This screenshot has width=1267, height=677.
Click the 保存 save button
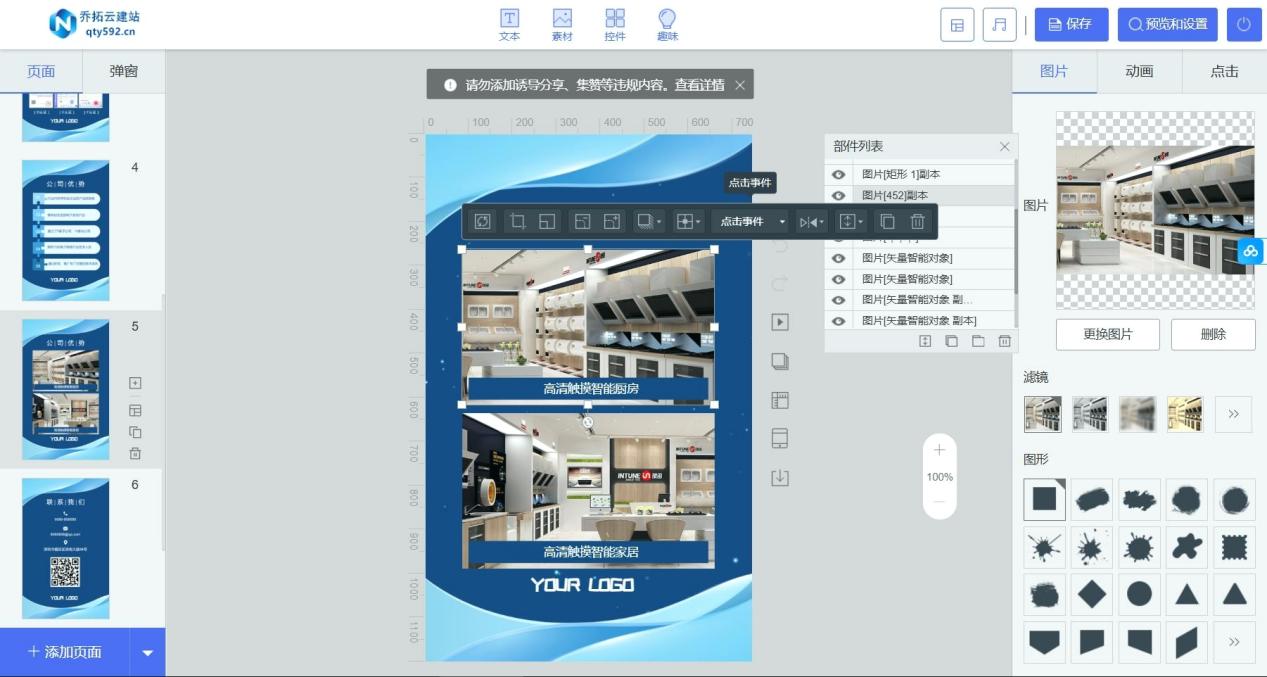click(x=1071, y=25)
